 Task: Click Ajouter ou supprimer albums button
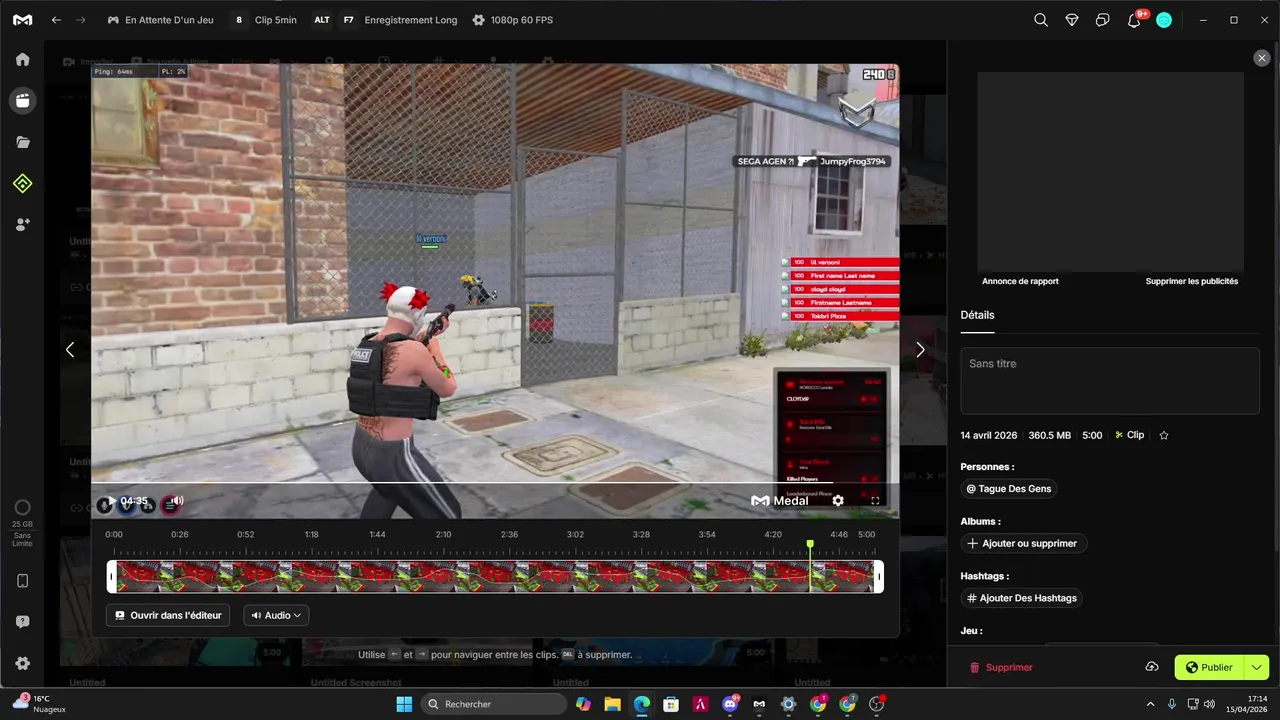tap(1023, 543)
